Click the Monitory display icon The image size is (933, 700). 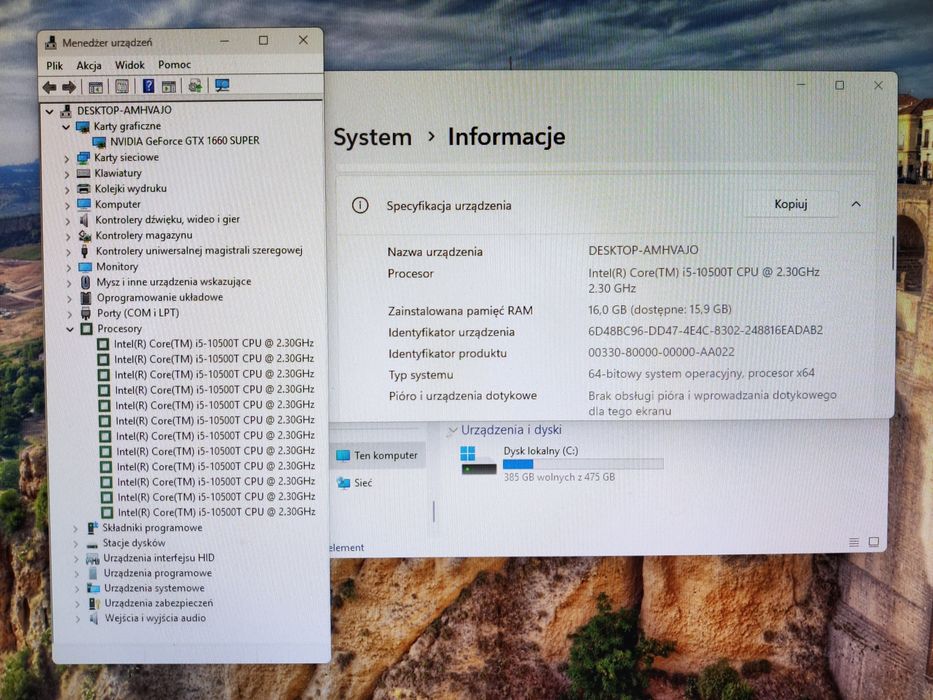(x=85, y=267)
